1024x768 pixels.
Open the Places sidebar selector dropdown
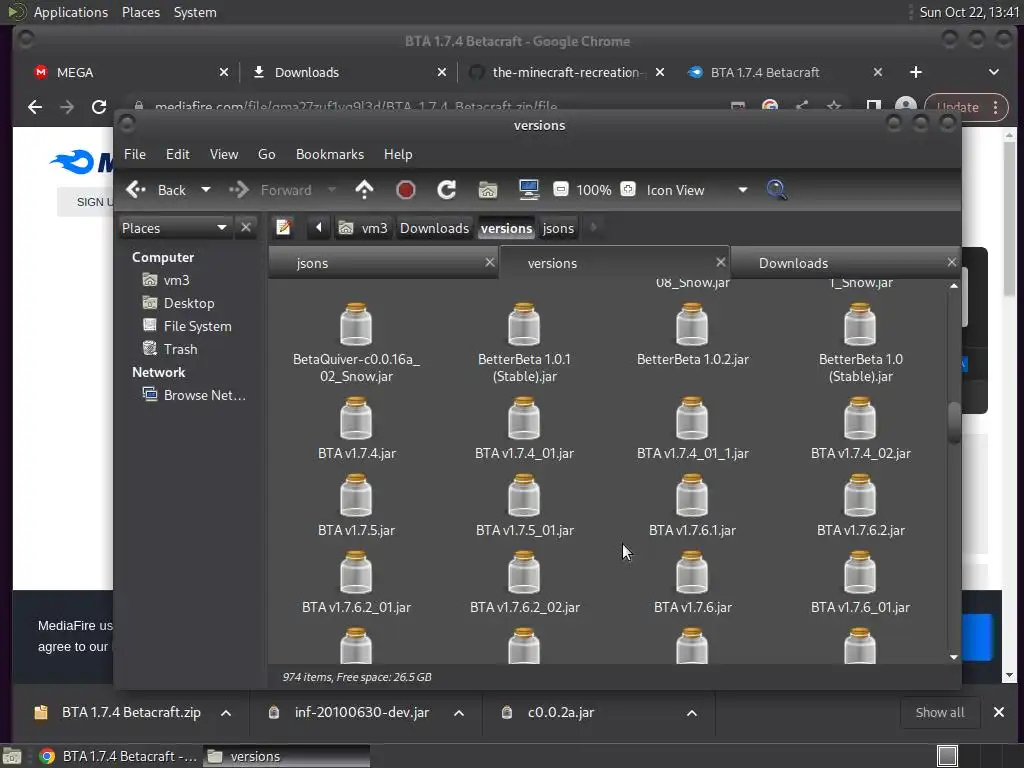coord(221,228)
